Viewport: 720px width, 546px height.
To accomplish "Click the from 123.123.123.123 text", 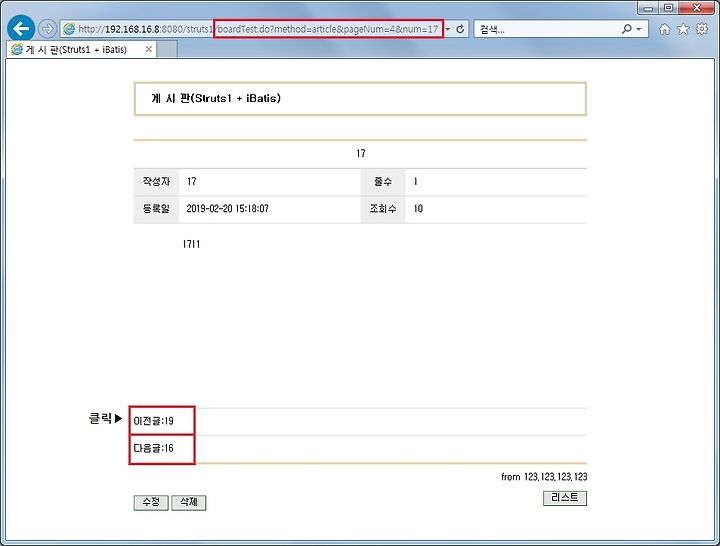I will point(544,477).
